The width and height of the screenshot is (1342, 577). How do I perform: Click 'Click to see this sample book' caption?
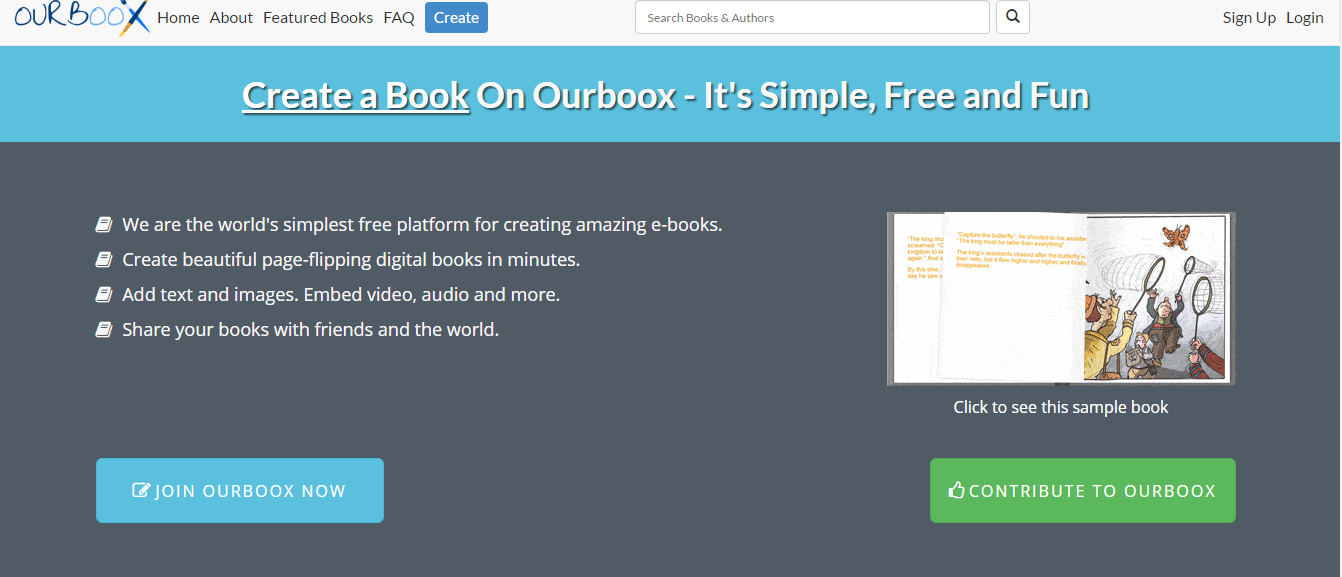pyautogui.click(x=1060, y=407)
